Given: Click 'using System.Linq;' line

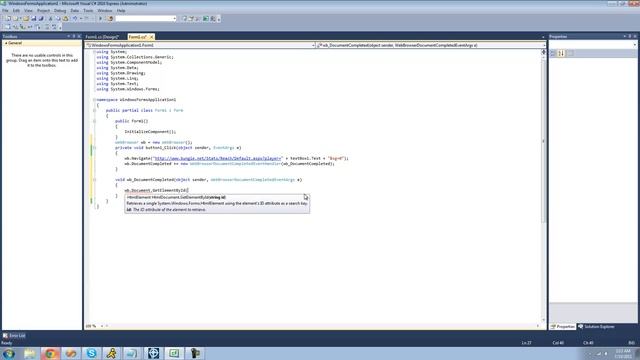Looking at the screenshot, I should (118, 78).
